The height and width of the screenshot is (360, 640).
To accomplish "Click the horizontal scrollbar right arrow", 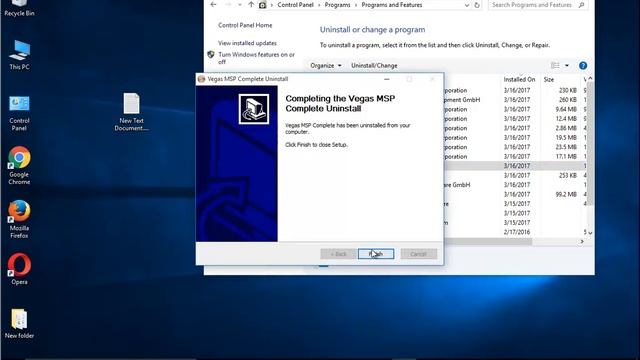I will point(582,242).
